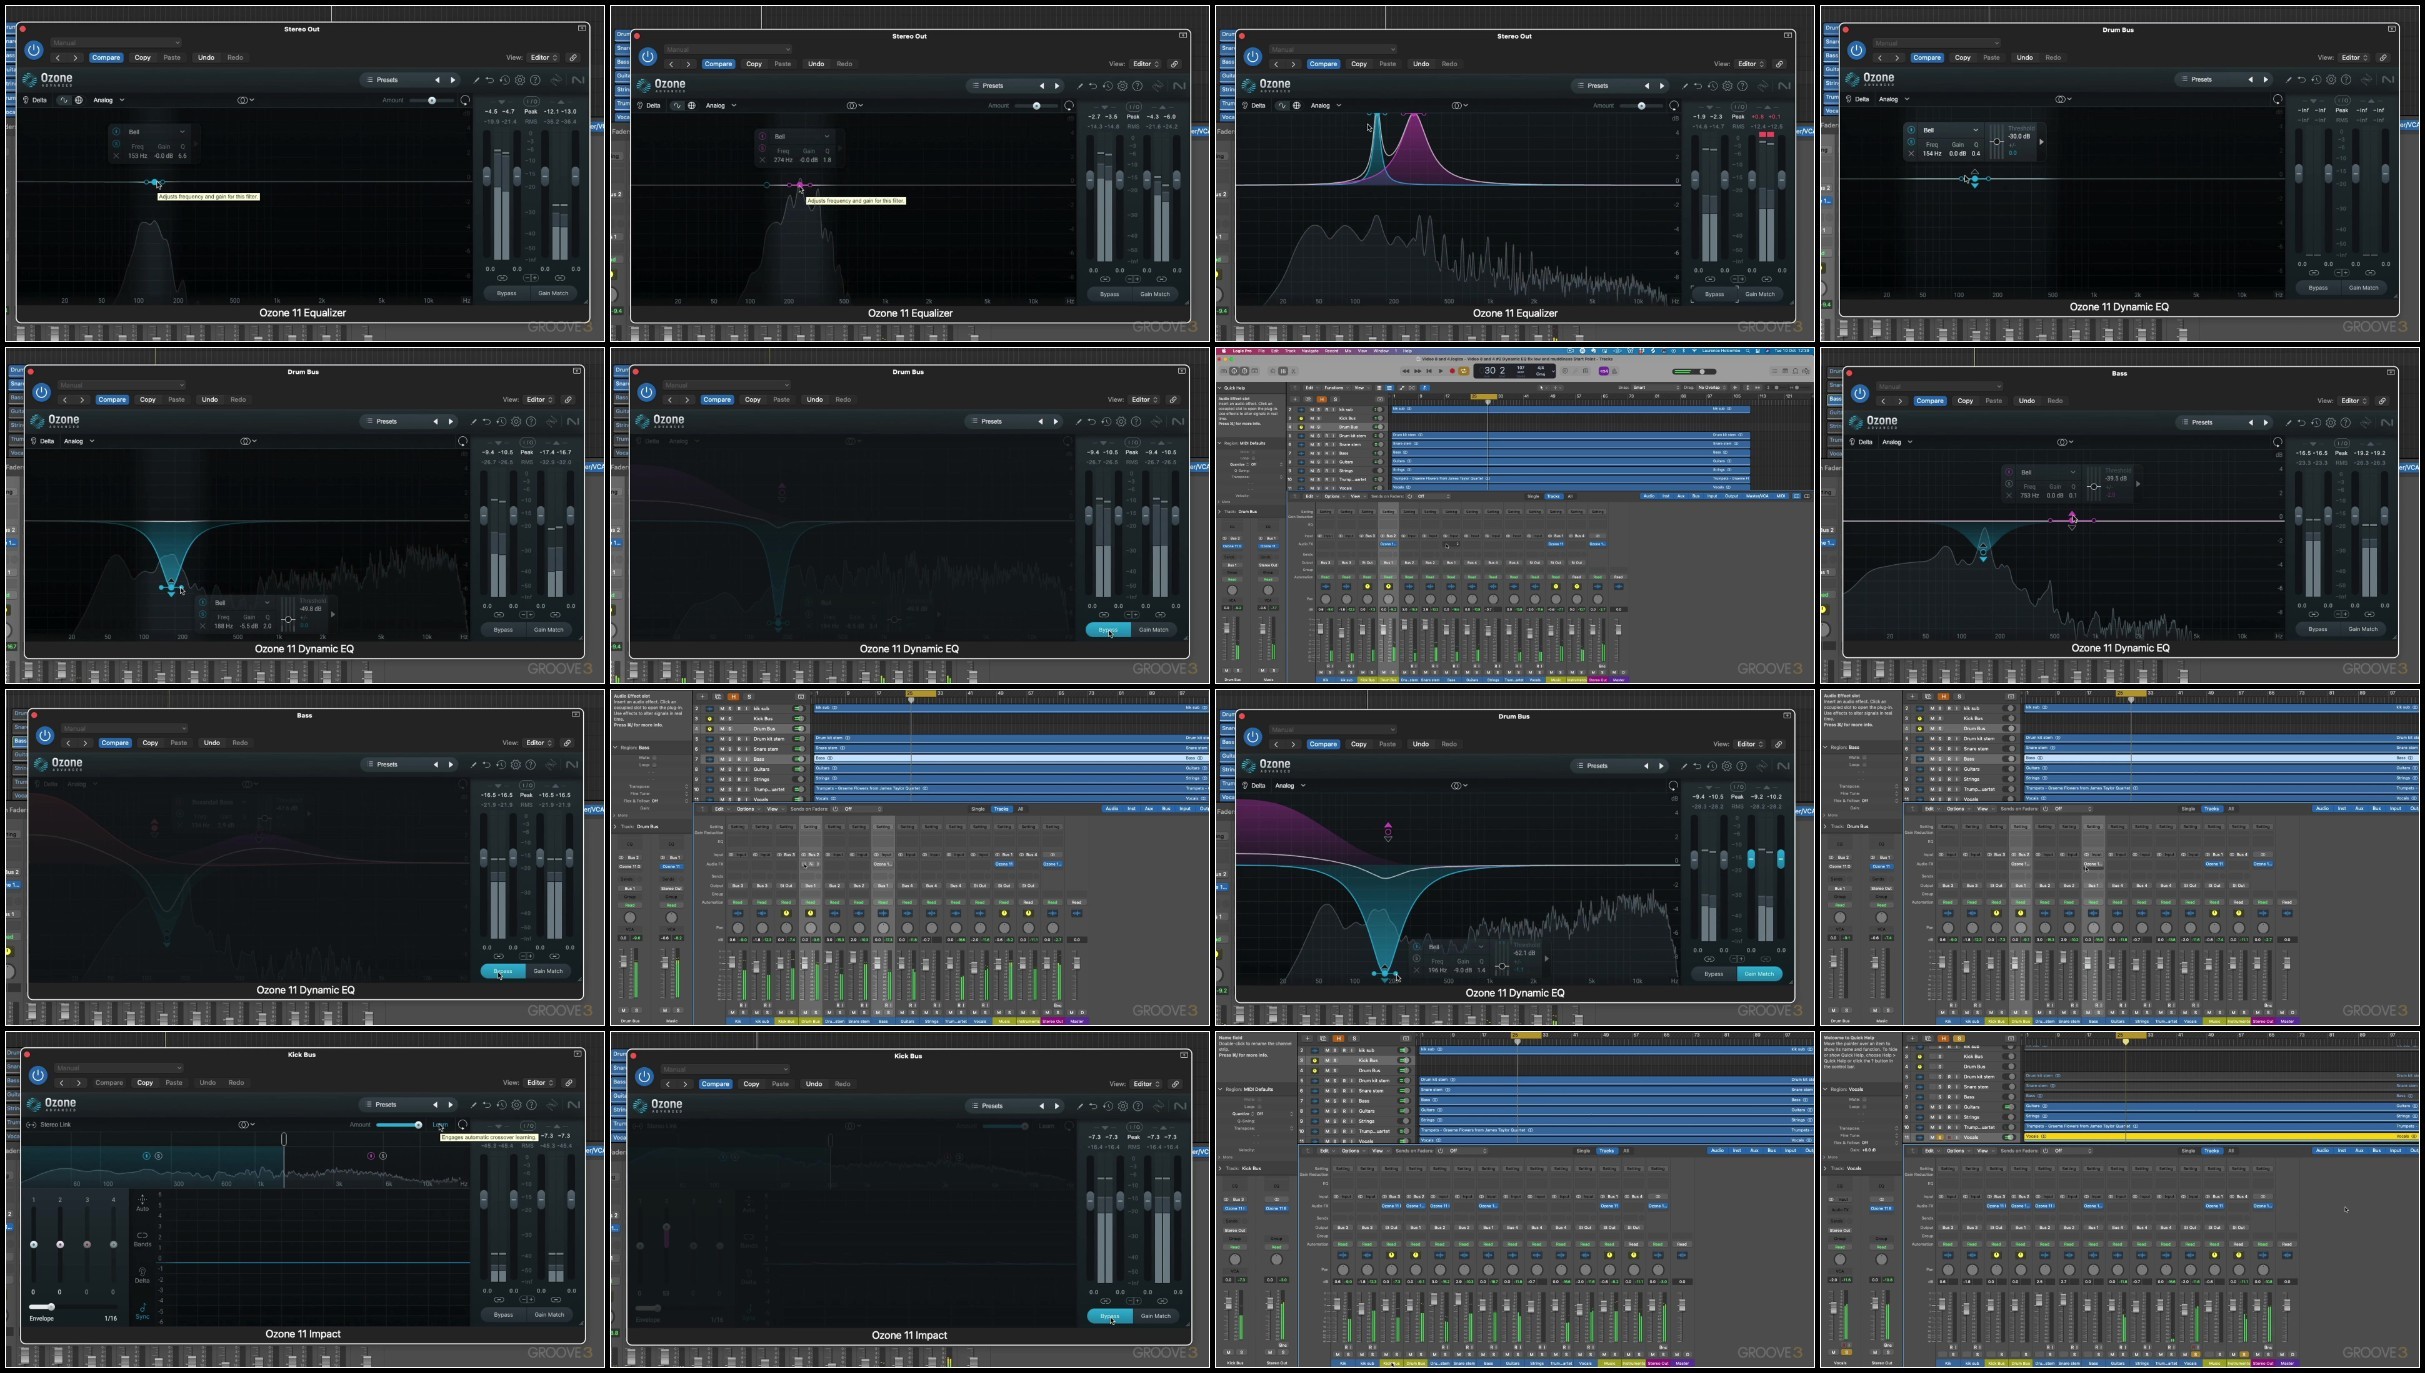Toggle the blue power button in tall-peaks Stereo Out window
2425x1373 pixels.
(x=1253, y=57)
